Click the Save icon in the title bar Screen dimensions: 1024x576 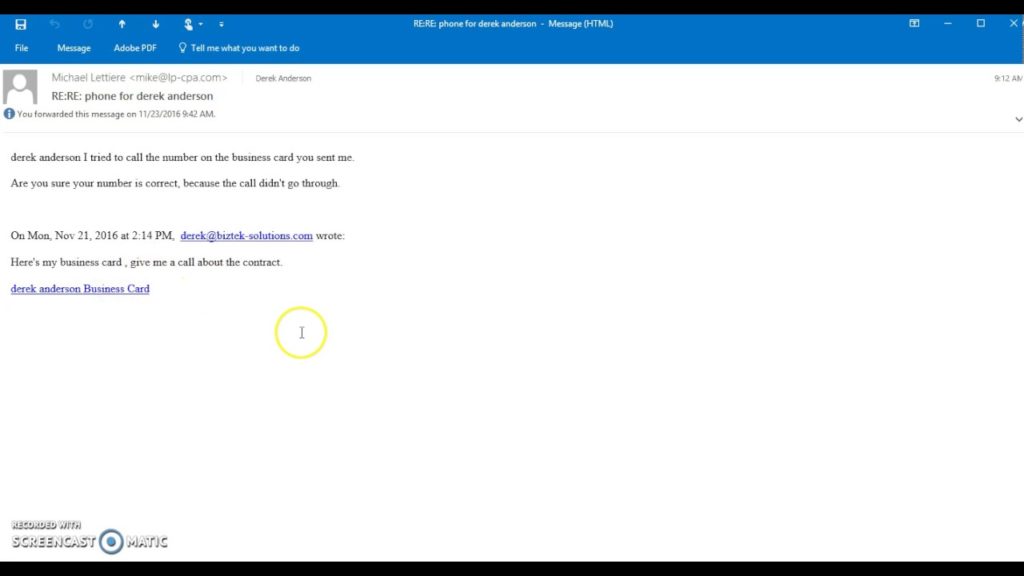click(x=21, y=24)
